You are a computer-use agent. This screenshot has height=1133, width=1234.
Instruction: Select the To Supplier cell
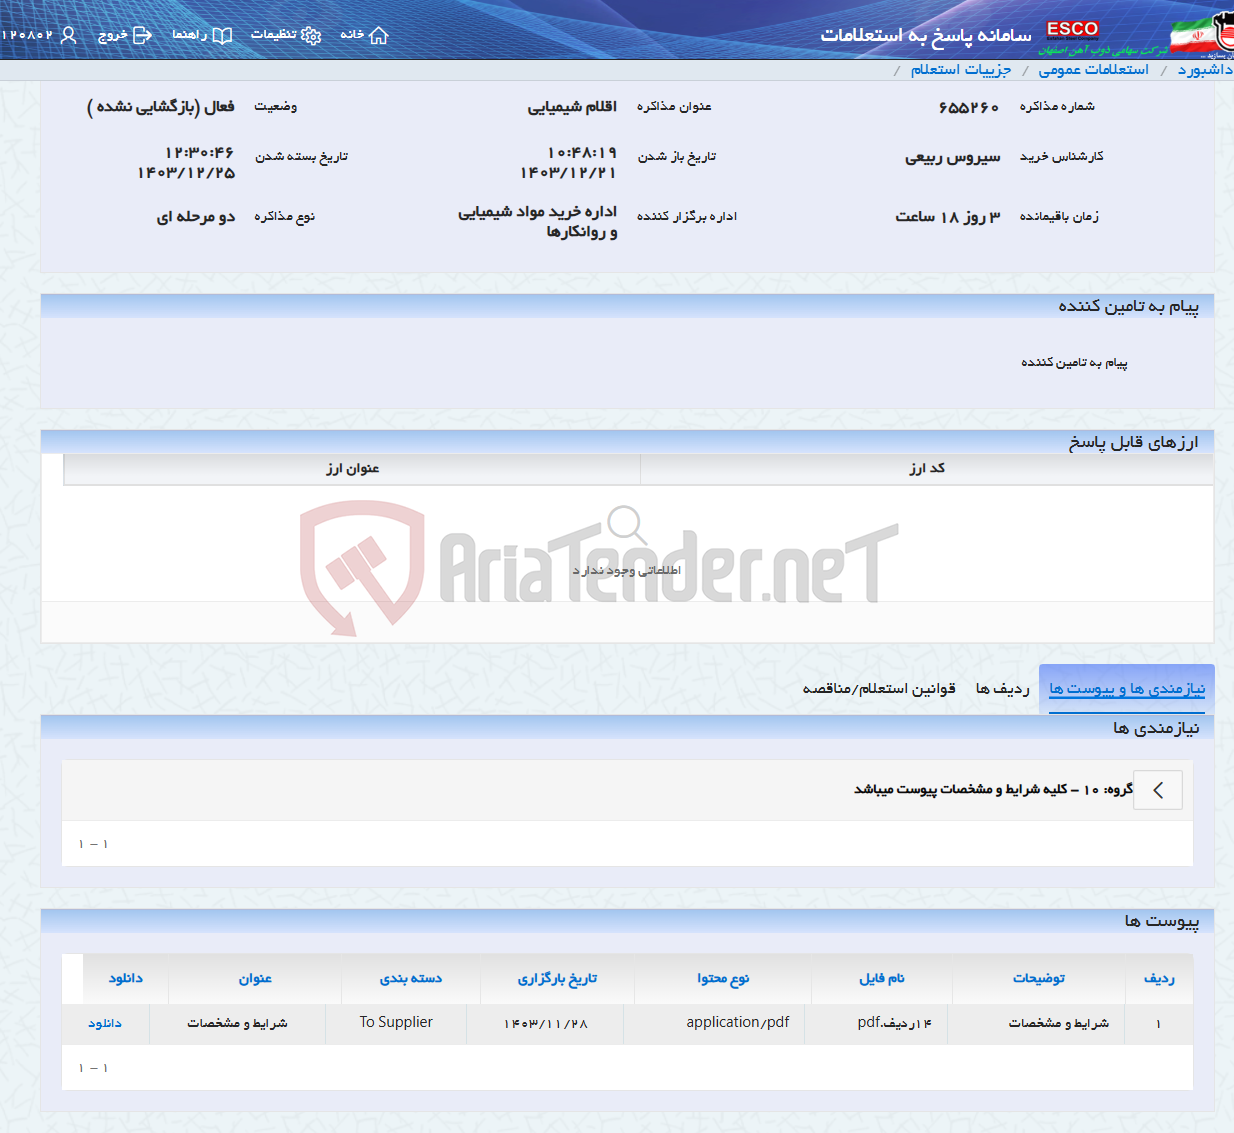click(x=396, y=1023)
